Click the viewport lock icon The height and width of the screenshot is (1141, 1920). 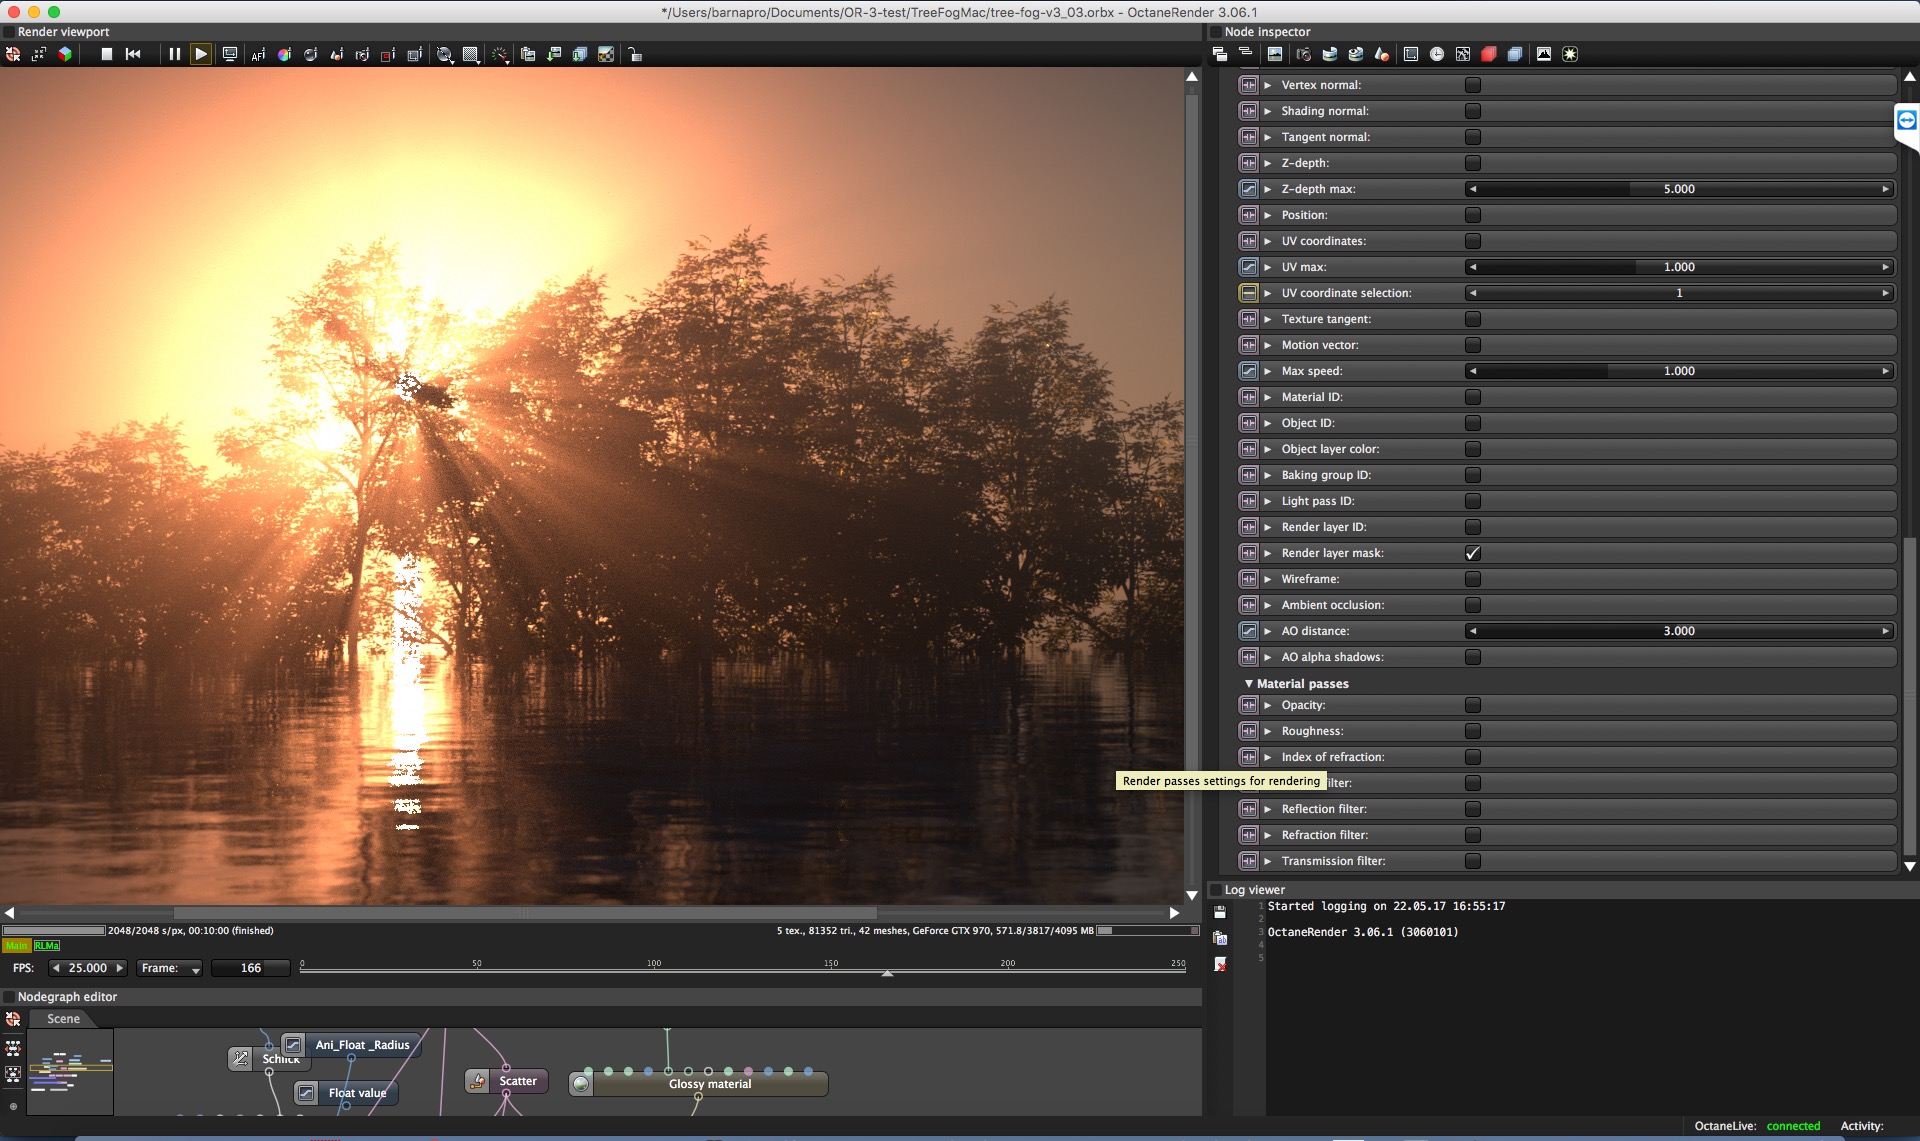(x=635, y=55)
